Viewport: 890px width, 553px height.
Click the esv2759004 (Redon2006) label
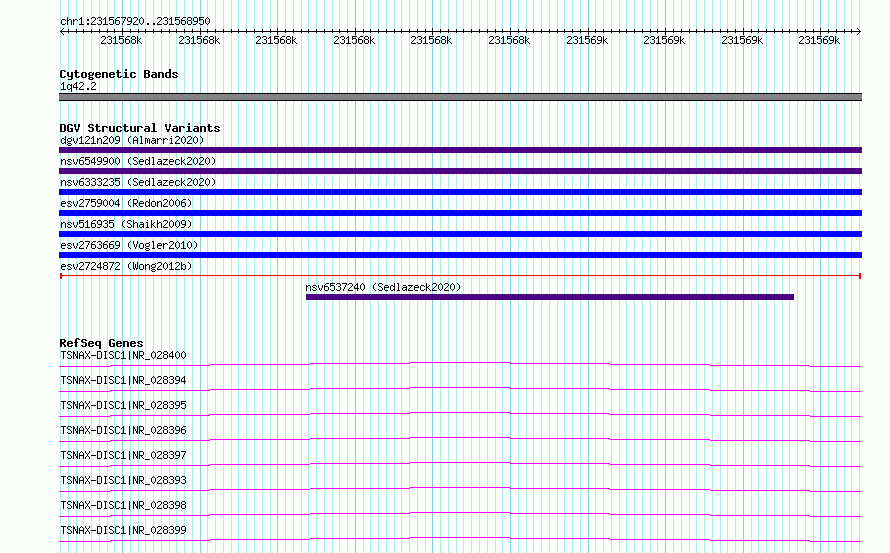pyautogui.click(x=126, y=203)
